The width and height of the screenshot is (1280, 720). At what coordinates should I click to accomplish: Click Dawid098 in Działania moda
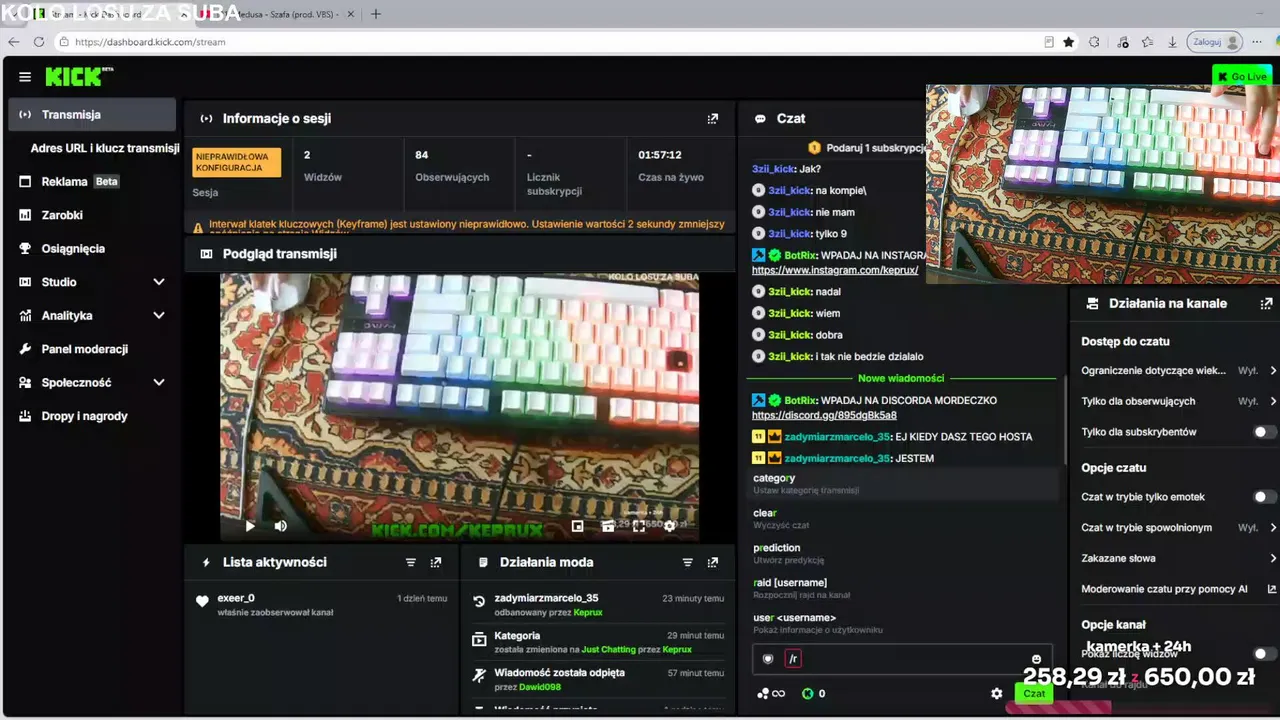539,687
